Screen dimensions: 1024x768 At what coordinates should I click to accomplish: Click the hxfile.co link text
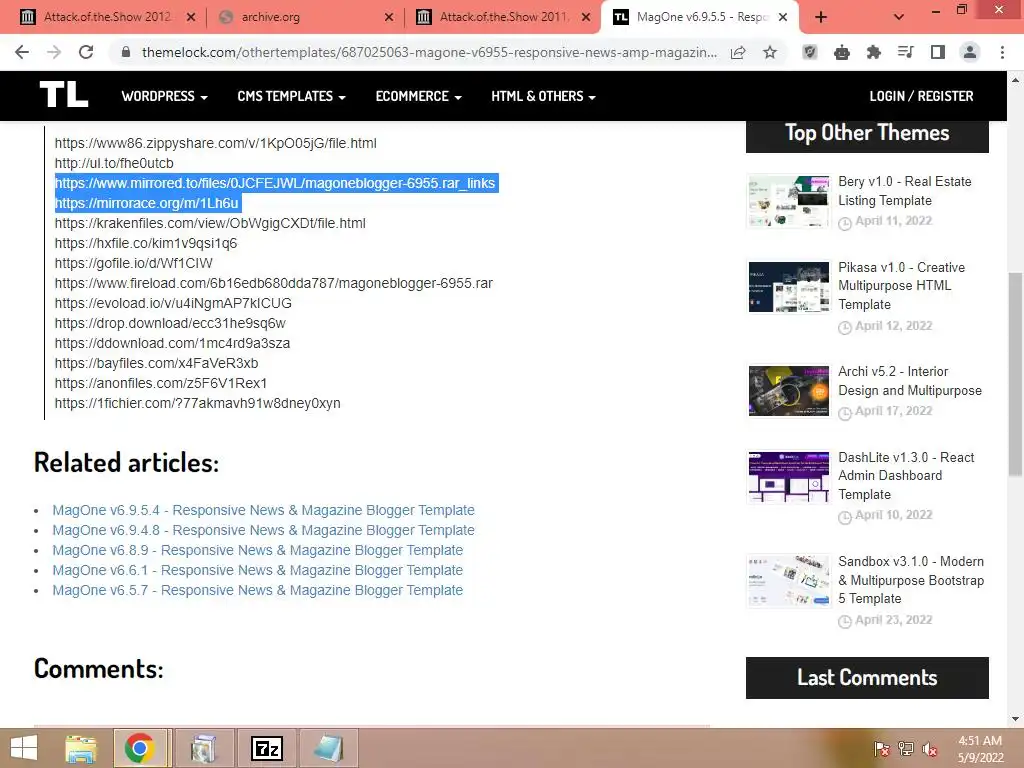146,243
